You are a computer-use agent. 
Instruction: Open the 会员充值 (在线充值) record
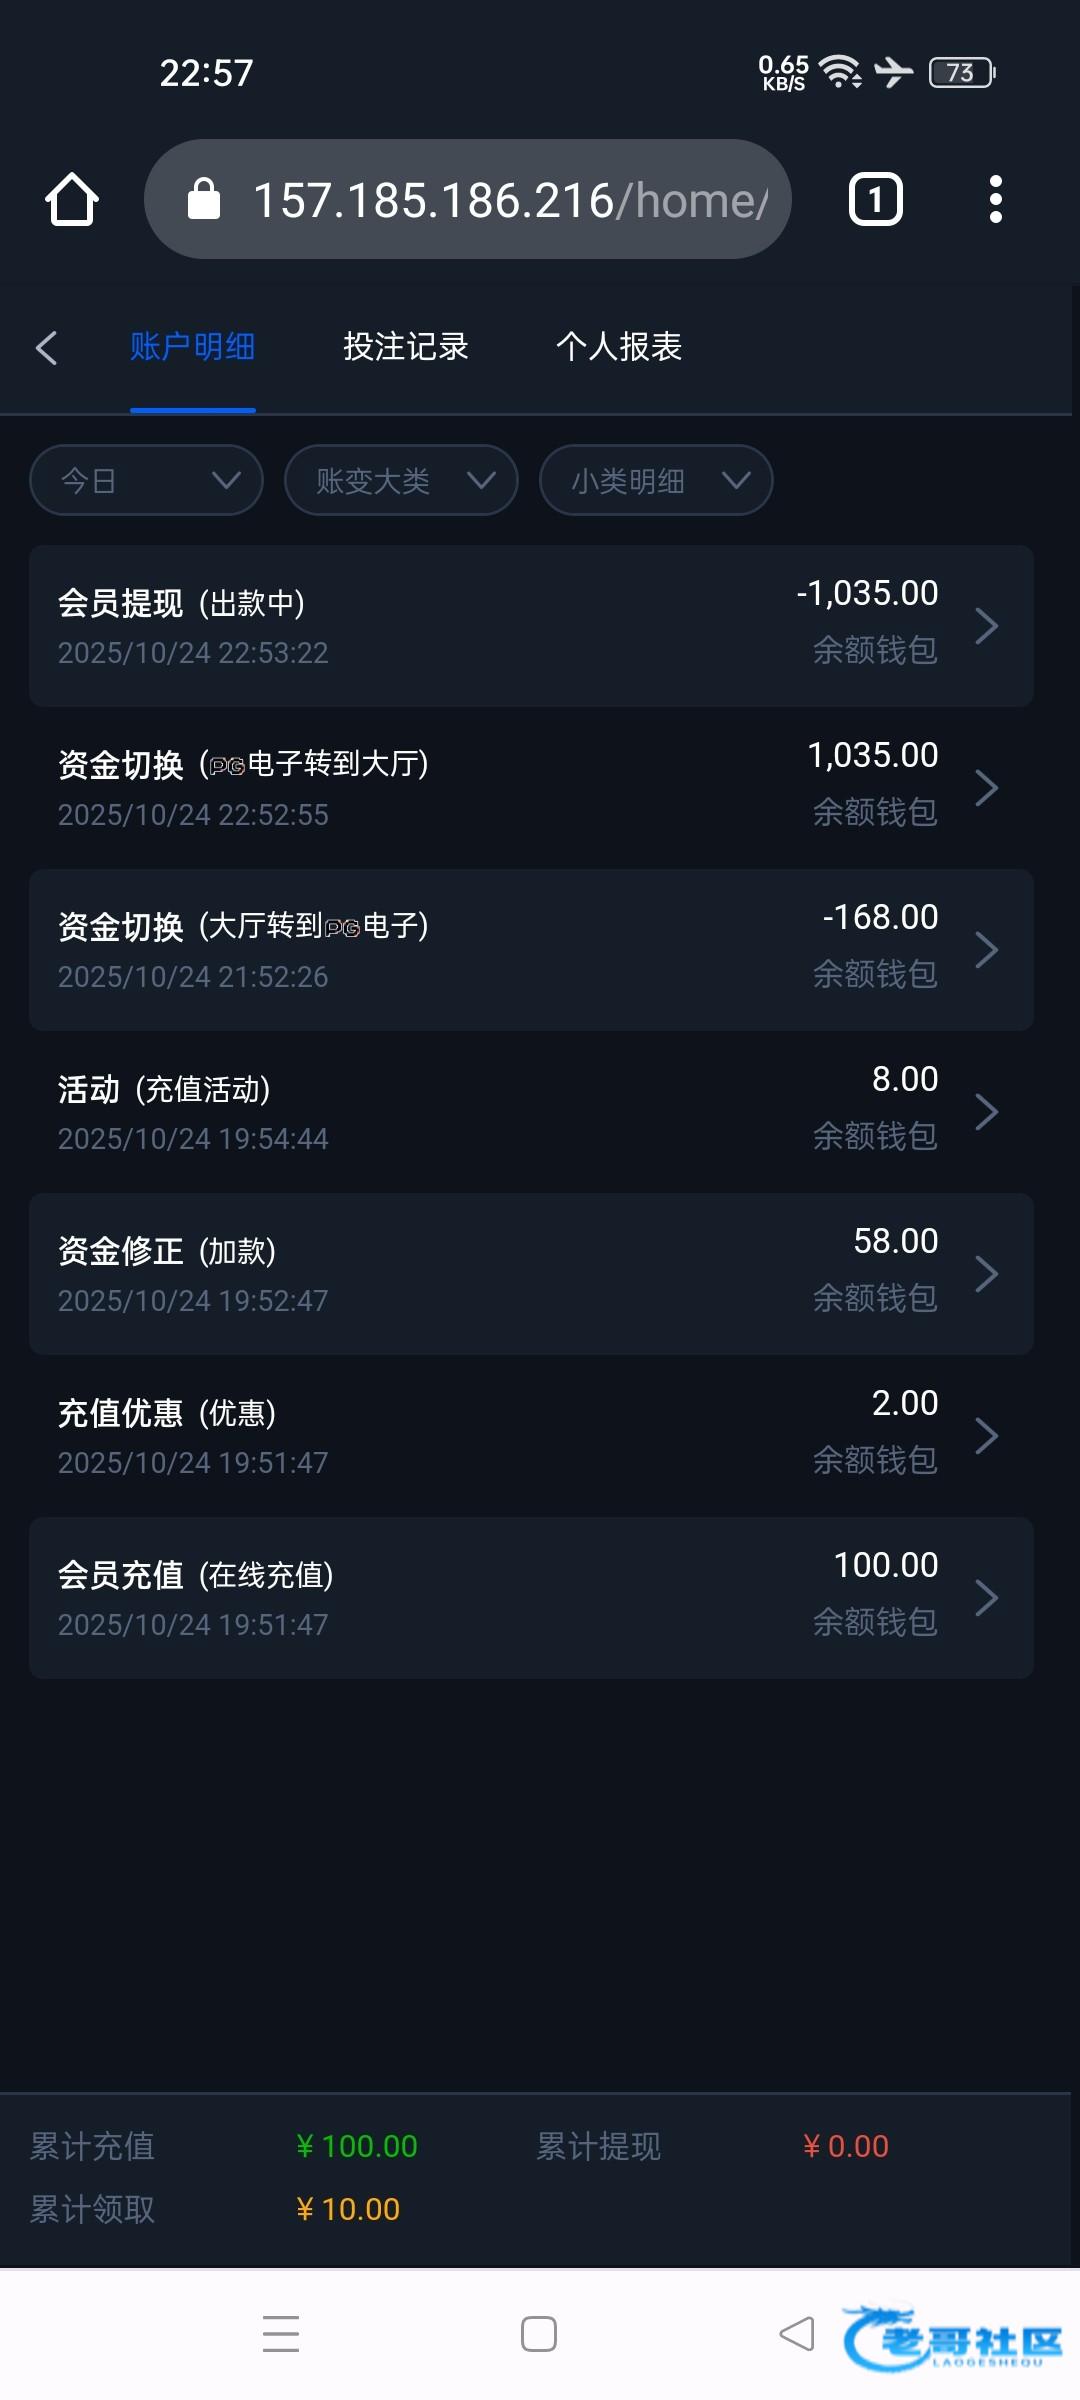coord(530,1598)
